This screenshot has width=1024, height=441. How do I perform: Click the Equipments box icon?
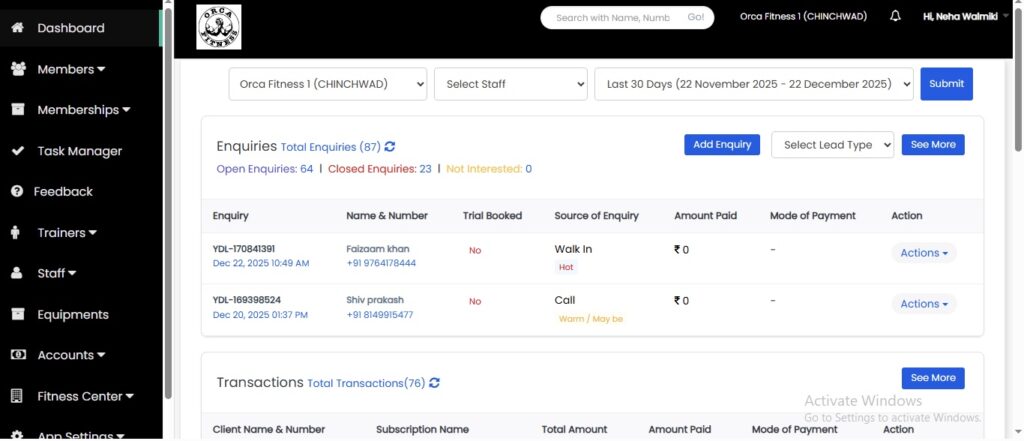click(x=18, y=314)
